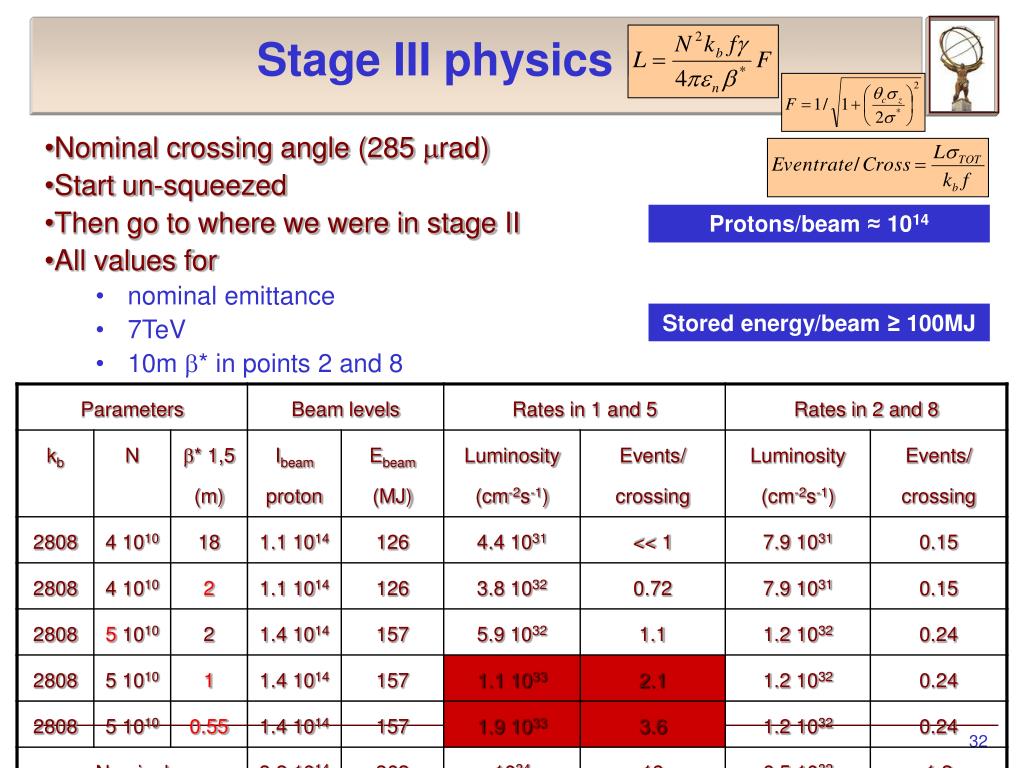Screen dimensions: 1024x768
Task: Click the 'Stored energy/beam ≥ 100MJ' banner
Action: click(x=819, y=323)
